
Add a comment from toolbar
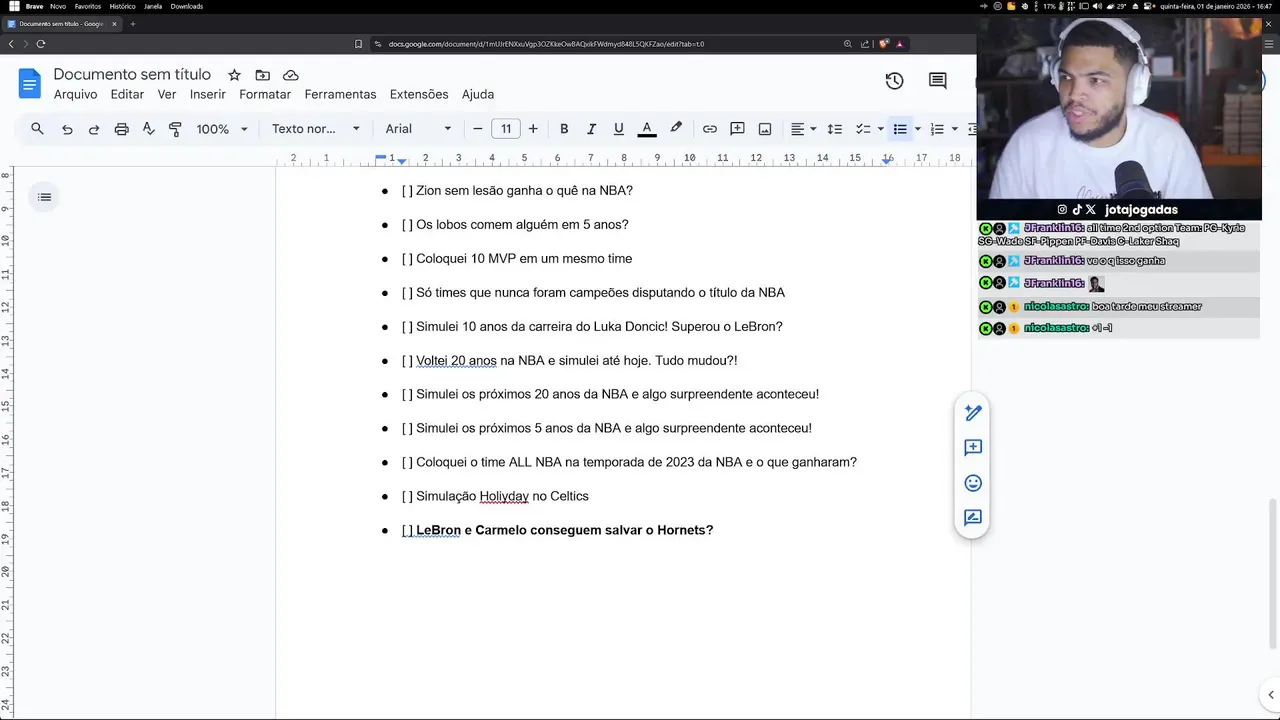click(x=737, y=129)
